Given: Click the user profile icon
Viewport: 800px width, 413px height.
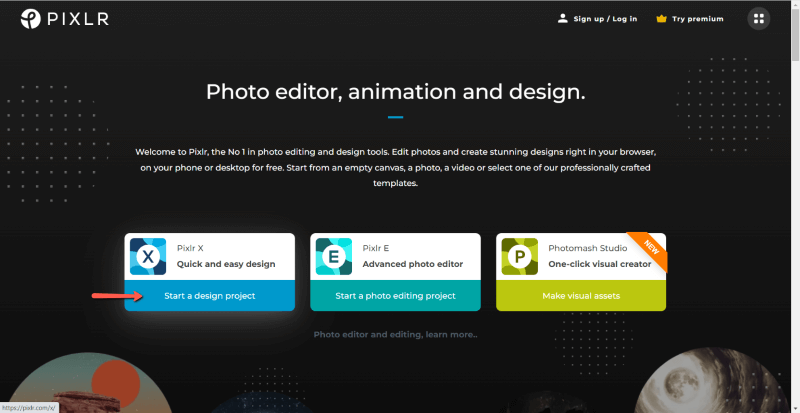Looking at the screenshot, I should coord(563,19).
